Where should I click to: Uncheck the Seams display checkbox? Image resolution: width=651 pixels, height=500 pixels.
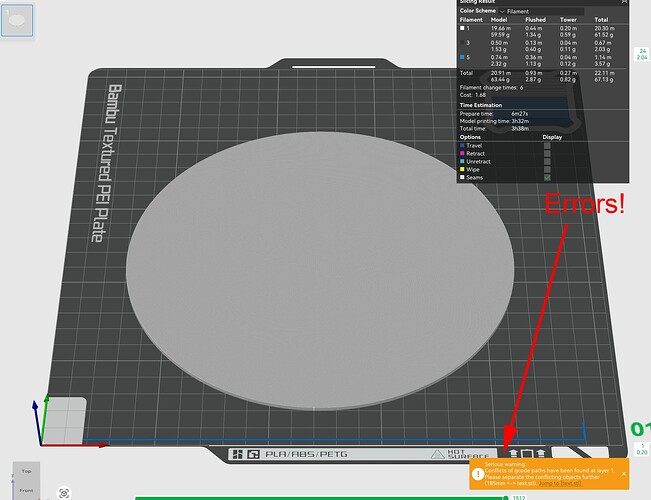[547, 177]
